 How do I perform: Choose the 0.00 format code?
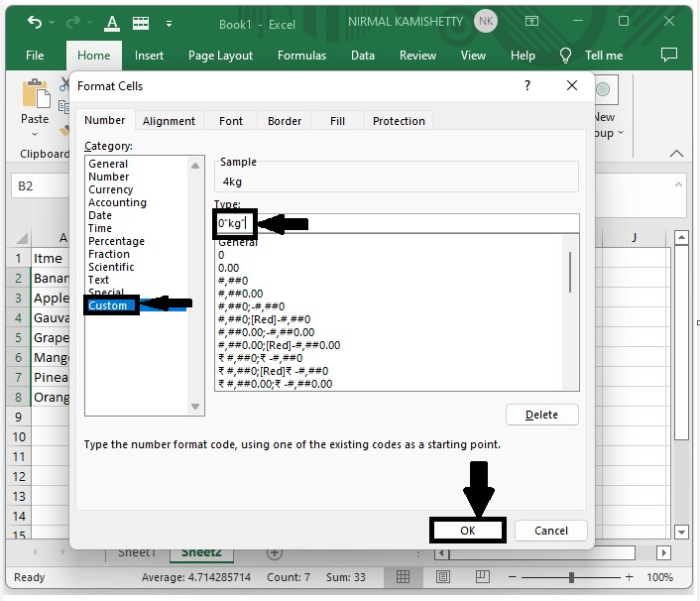(x=229, y=268)
